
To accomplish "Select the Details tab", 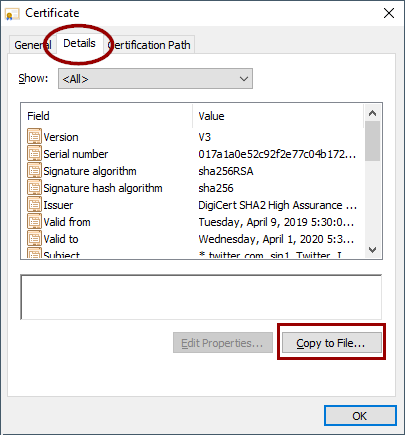I will [x=79, y=43].
